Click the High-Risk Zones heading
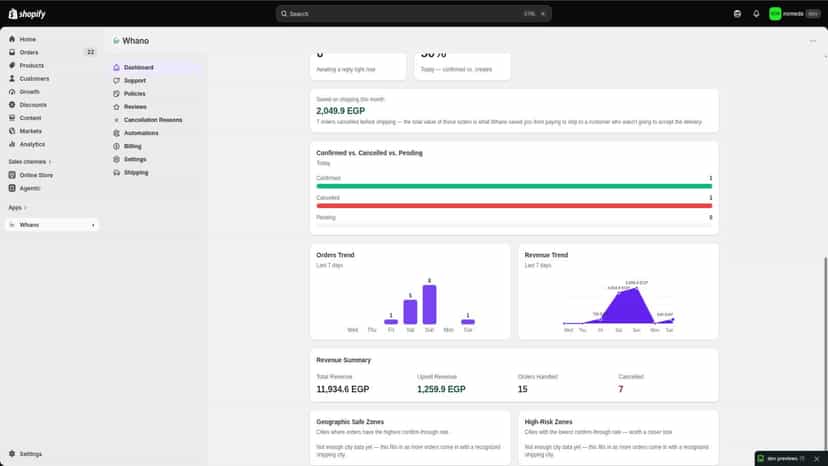 tap(548, 422)
